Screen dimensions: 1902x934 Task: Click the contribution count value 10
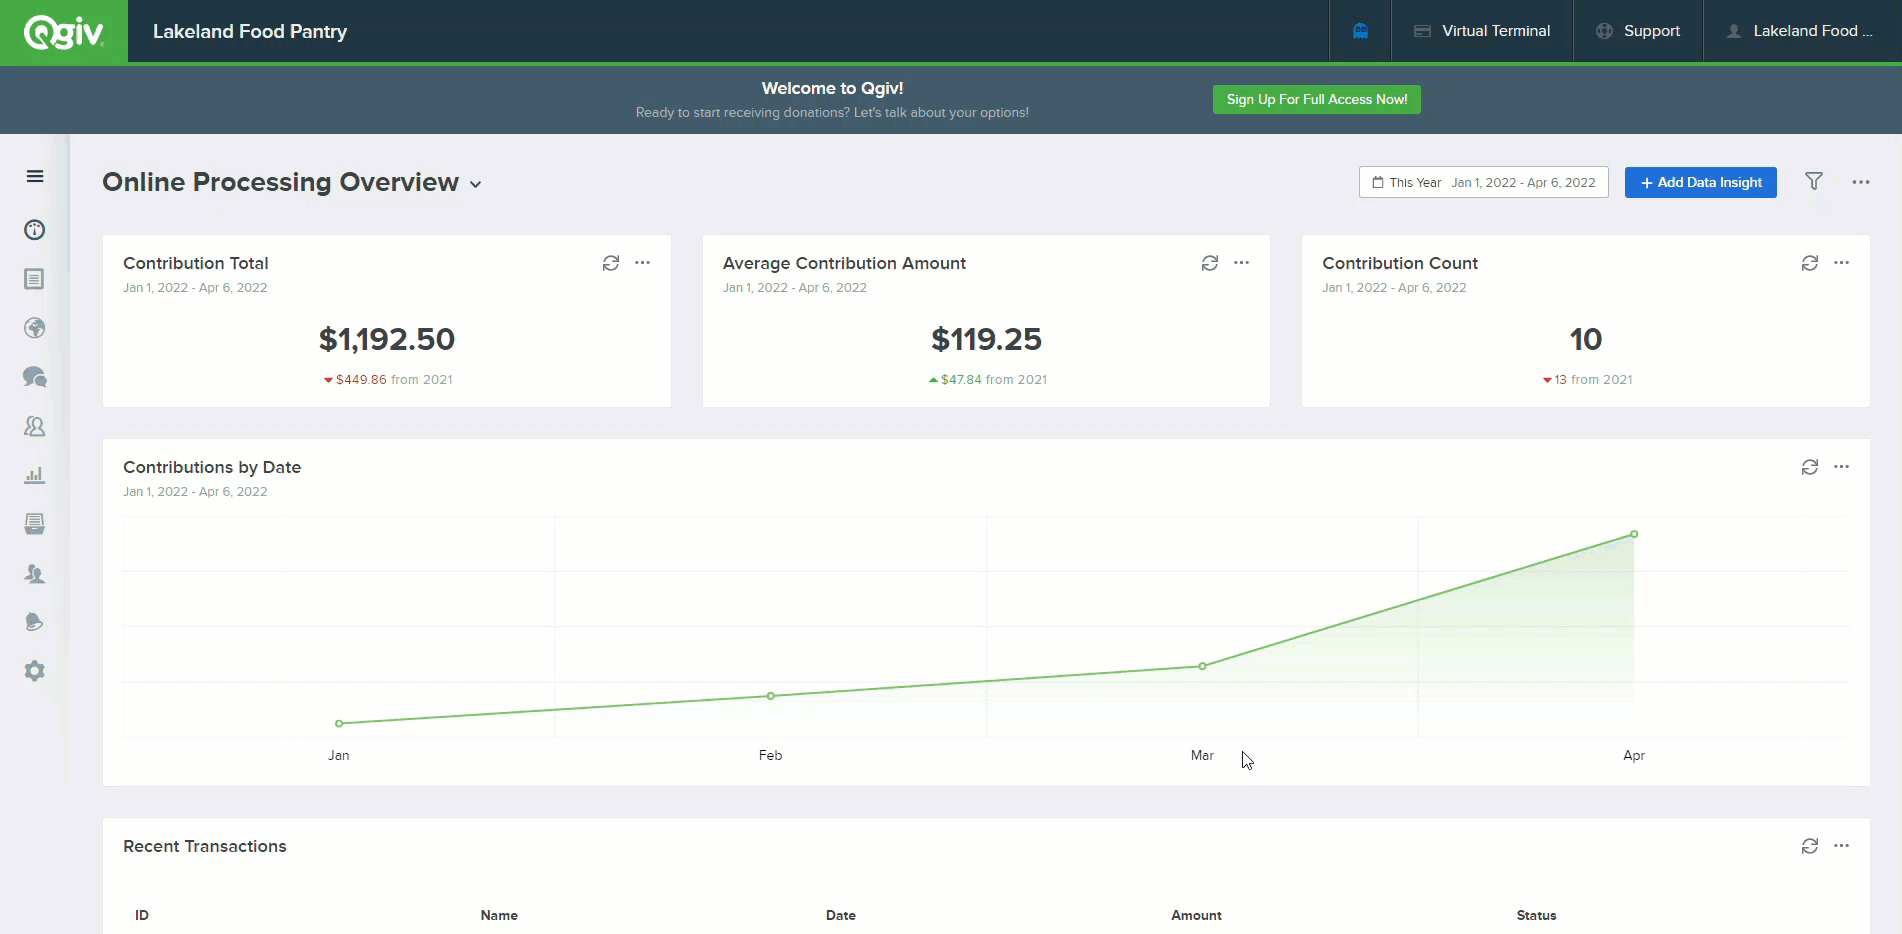pyautogui.click(x=1586, y=339)
